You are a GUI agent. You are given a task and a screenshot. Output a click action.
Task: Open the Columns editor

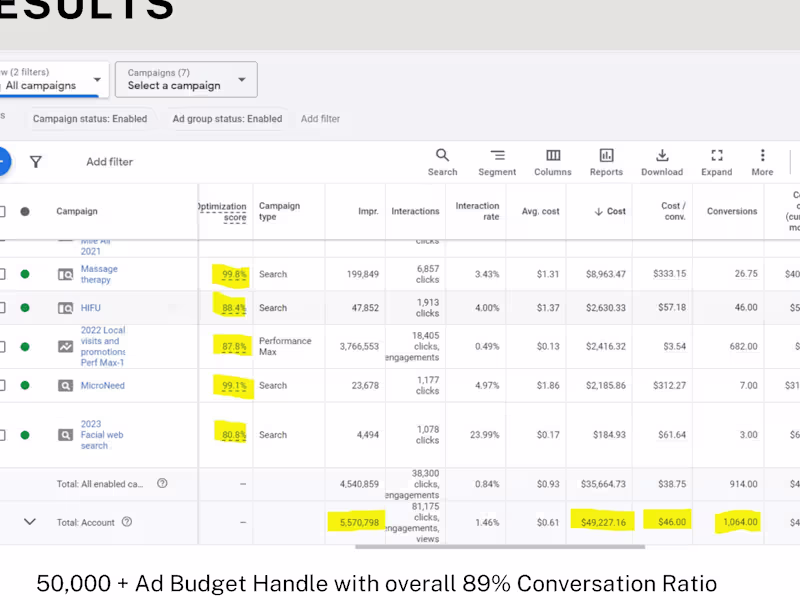pos(553,162)
